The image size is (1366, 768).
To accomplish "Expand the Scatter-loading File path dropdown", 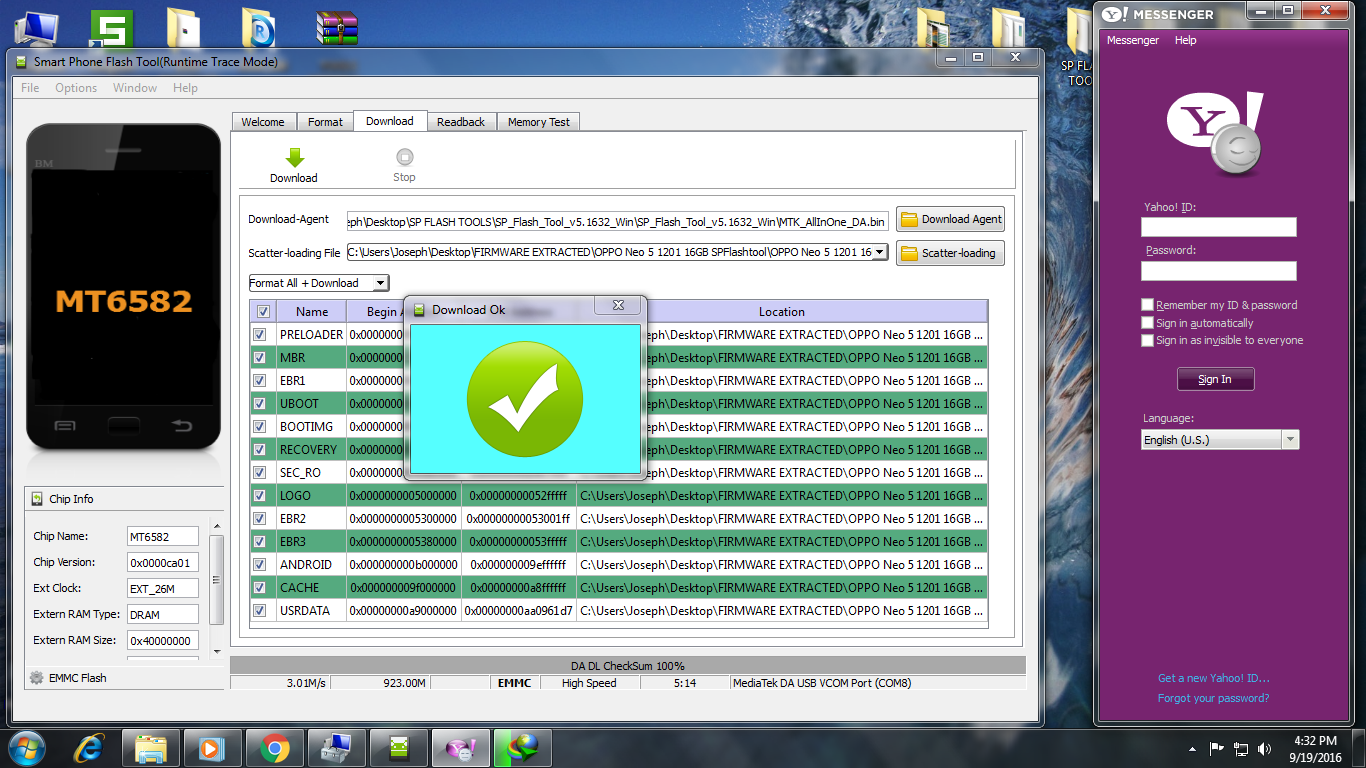I will 879,253.
